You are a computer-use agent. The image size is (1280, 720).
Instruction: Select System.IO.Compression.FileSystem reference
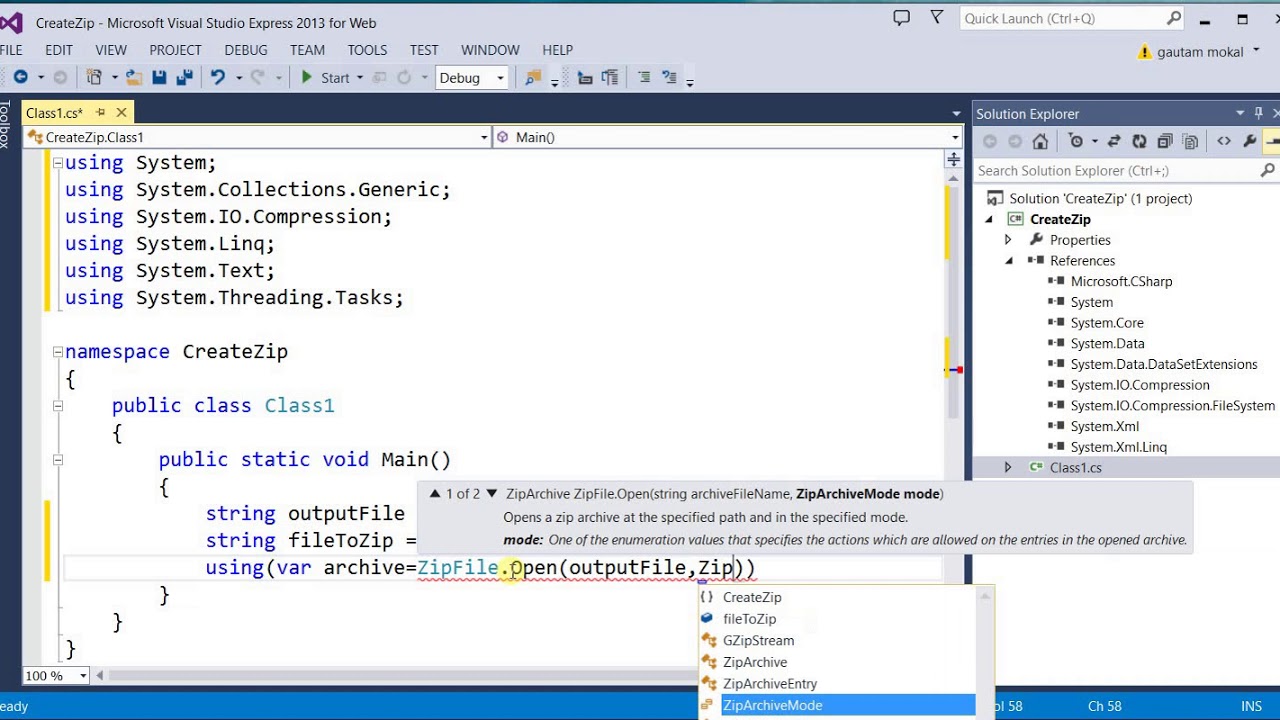(x=1172, y=406)
